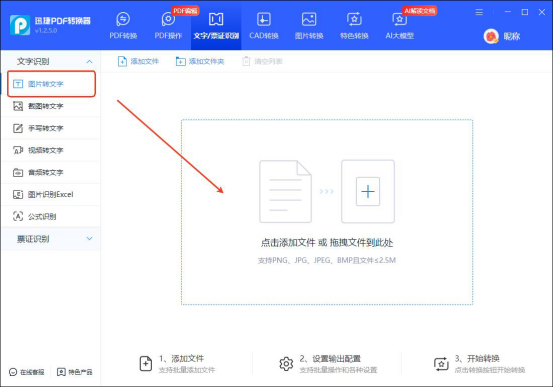This screenshot has height=388, width=554.
Task: Open the hamburger menu in title bar
Action: (x=479, y=12)
